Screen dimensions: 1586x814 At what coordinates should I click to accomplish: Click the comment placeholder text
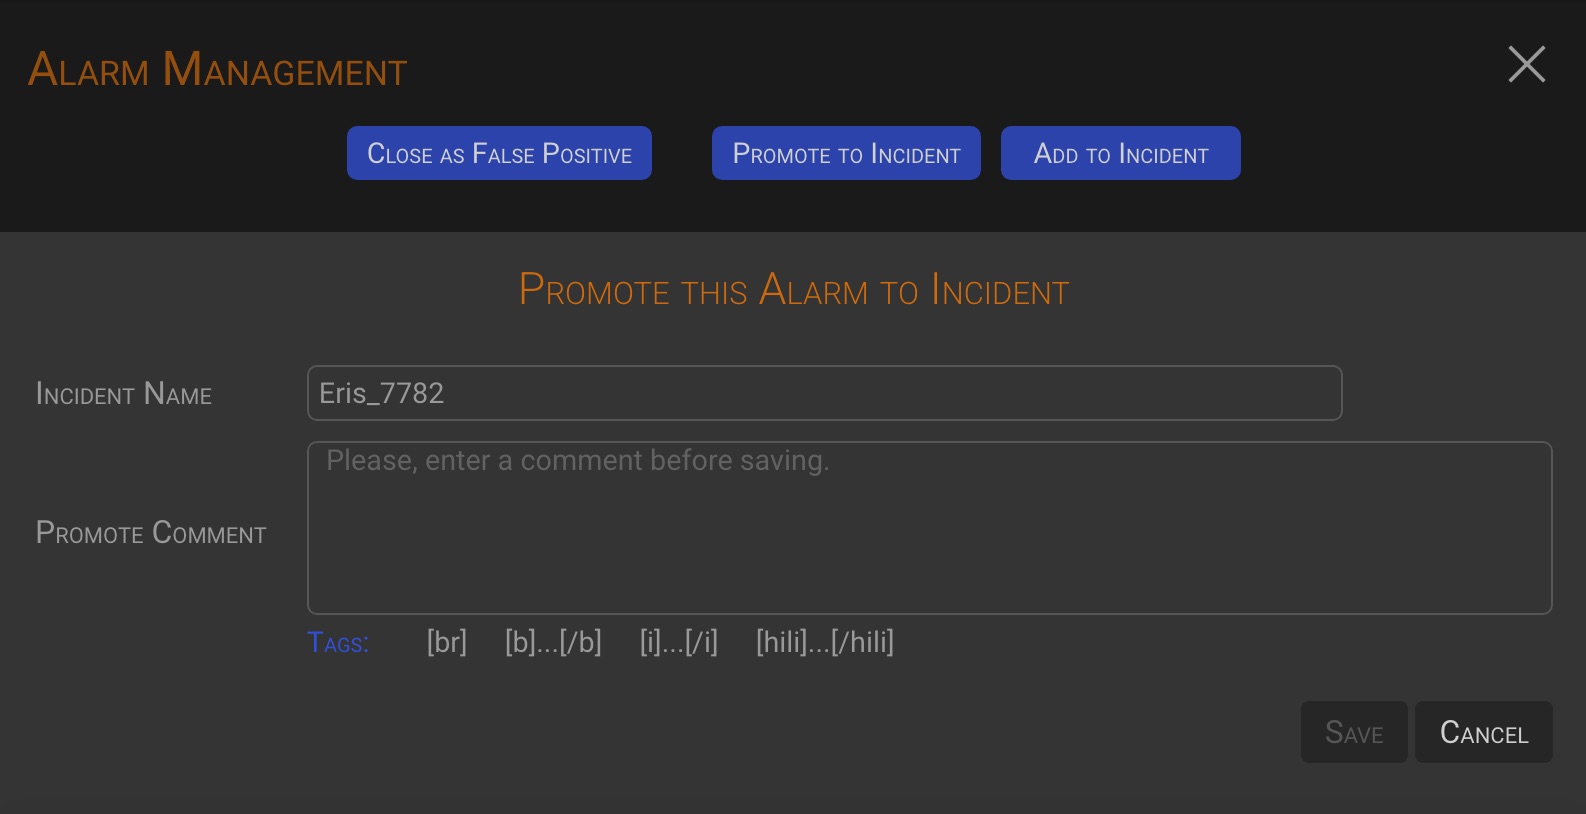[x=577, y=460]
